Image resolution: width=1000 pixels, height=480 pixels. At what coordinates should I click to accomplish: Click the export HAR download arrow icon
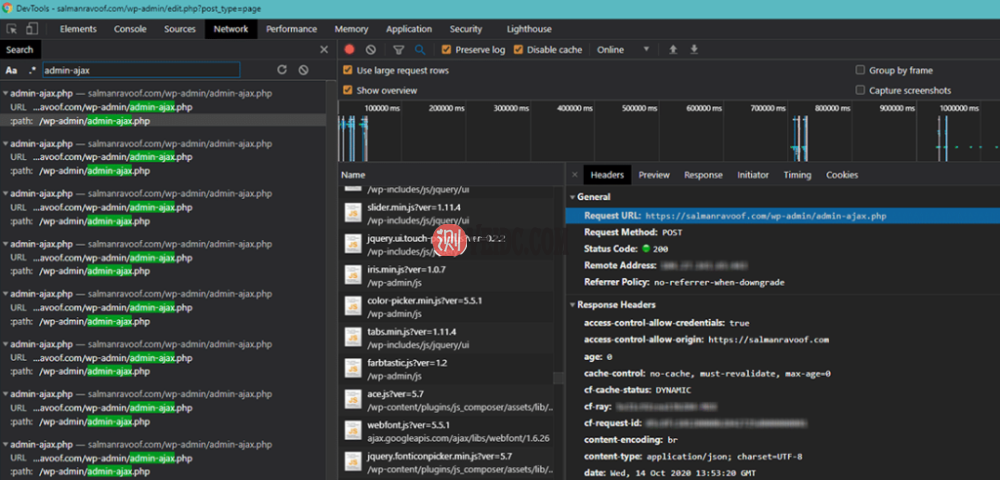[x=695, y=50]
